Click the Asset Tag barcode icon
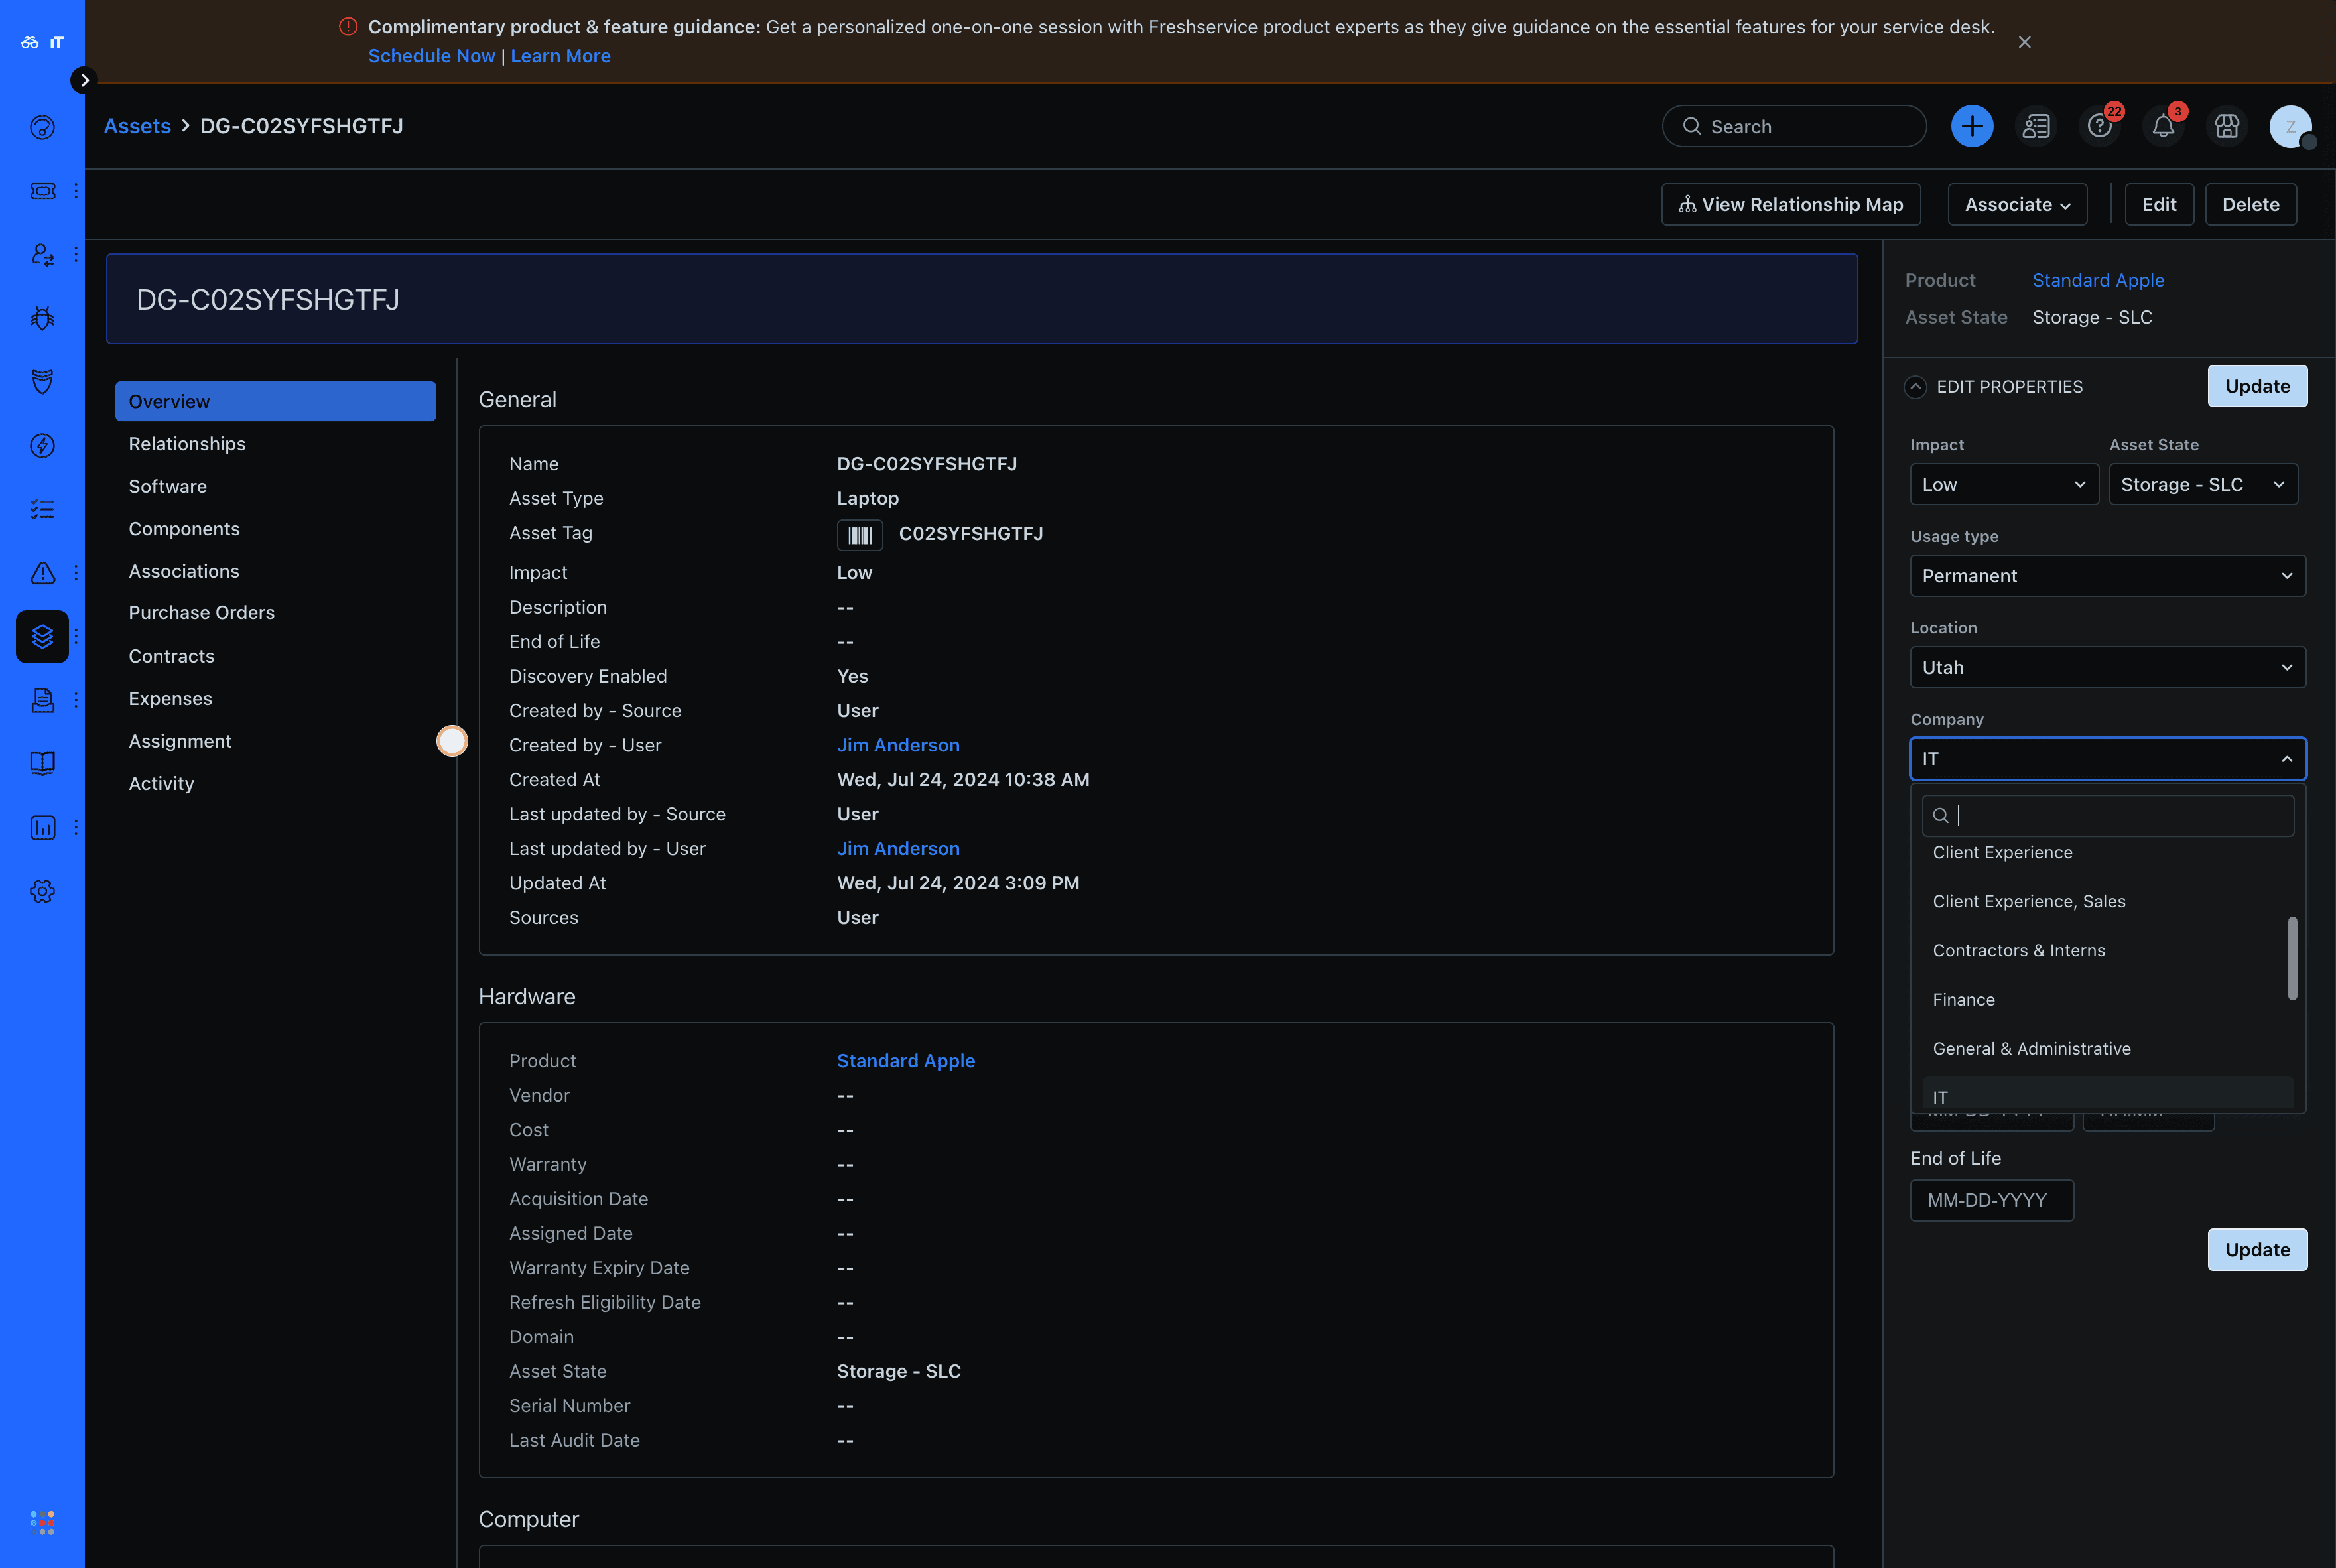Screen dimensions: 2336x1568 (860, 535)
